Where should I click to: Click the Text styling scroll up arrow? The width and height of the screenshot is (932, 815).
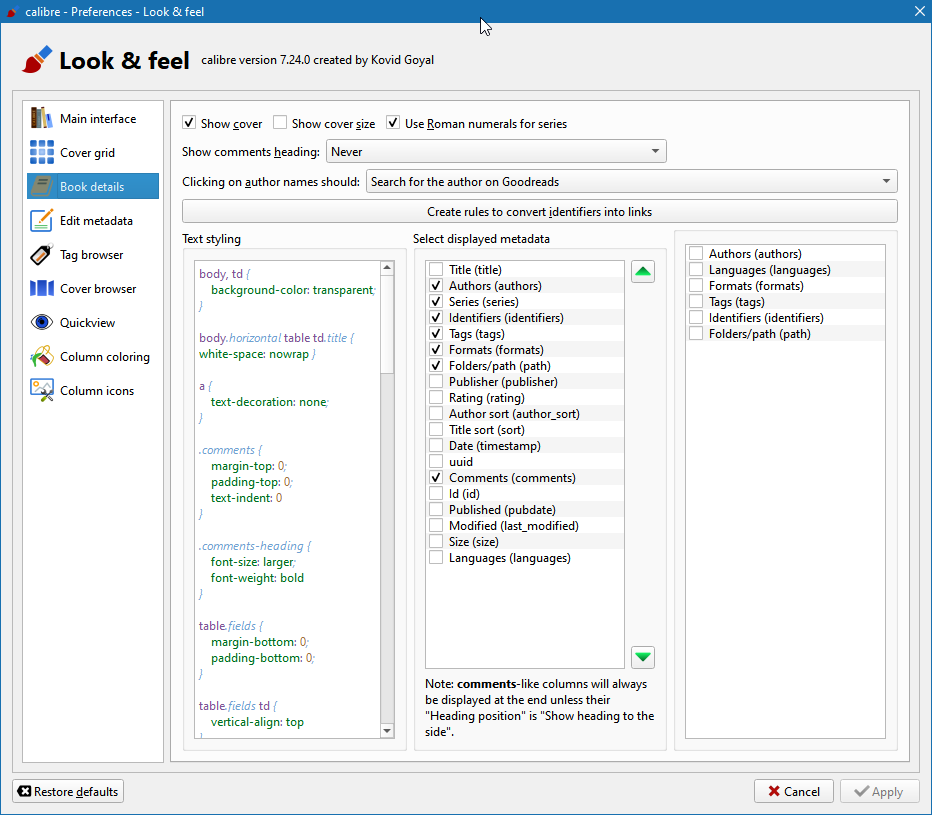[x=387, y=268]
